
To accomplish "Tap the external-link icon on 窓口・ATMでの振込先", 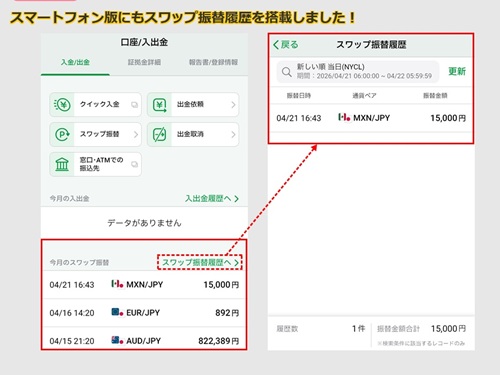I will pyautogui.click(x=134, y=164).
